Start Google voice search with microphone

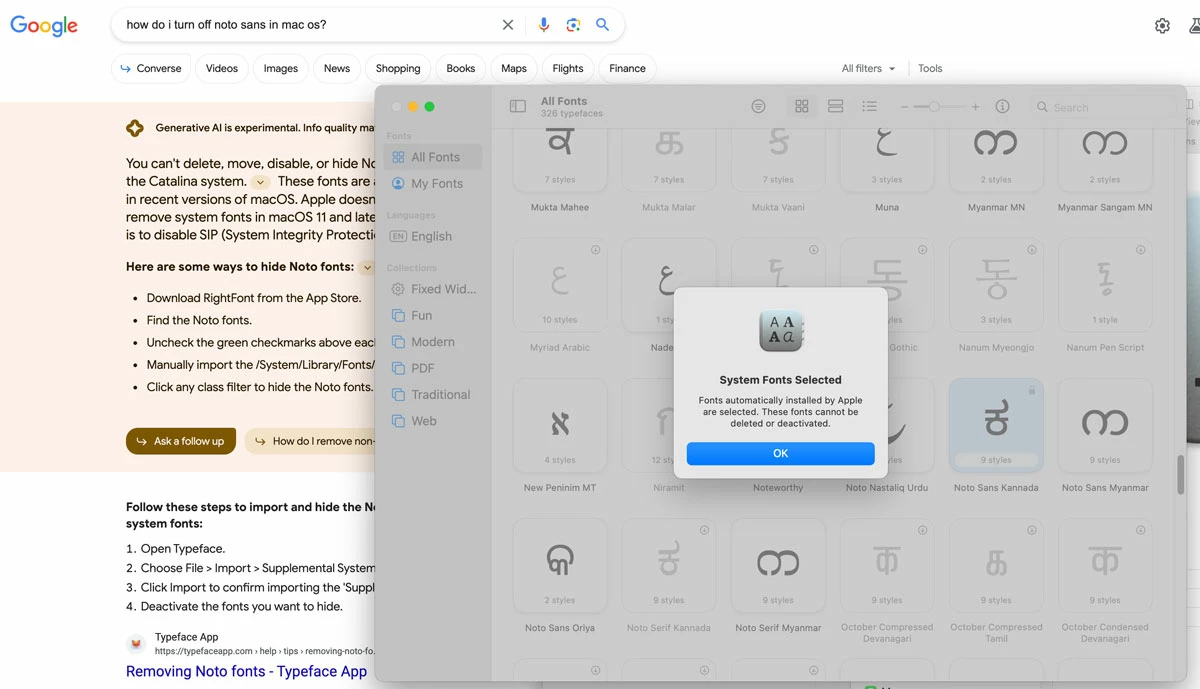coord(543,25)
